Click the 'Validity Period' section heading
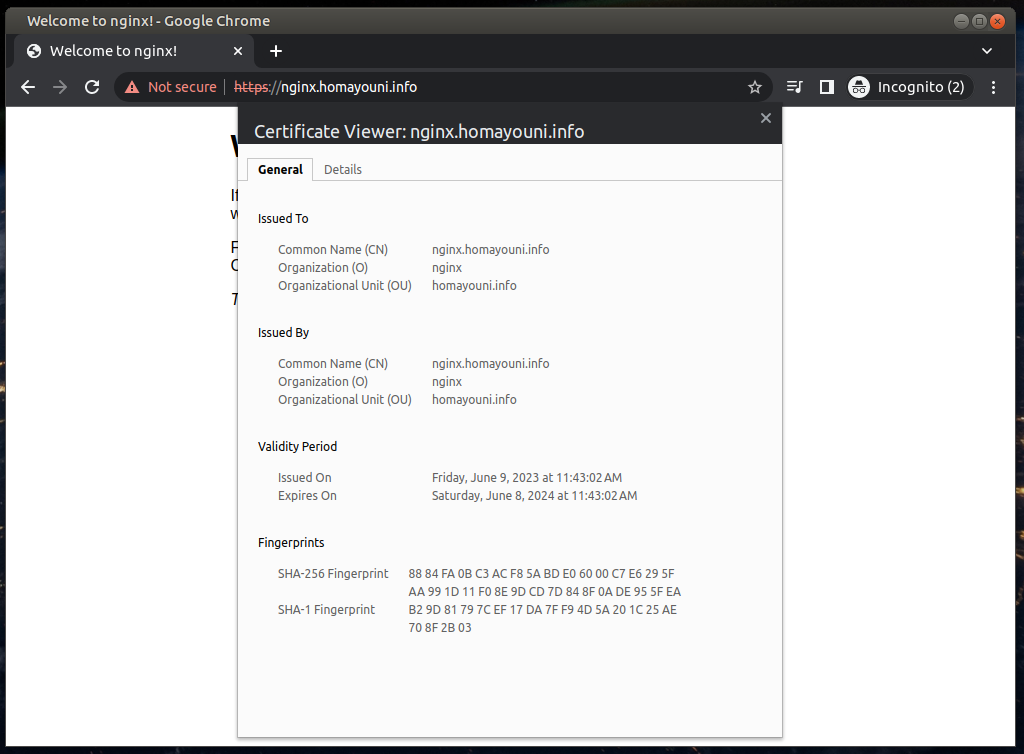This screenshot has width=1024, height=754. [297, 447]
